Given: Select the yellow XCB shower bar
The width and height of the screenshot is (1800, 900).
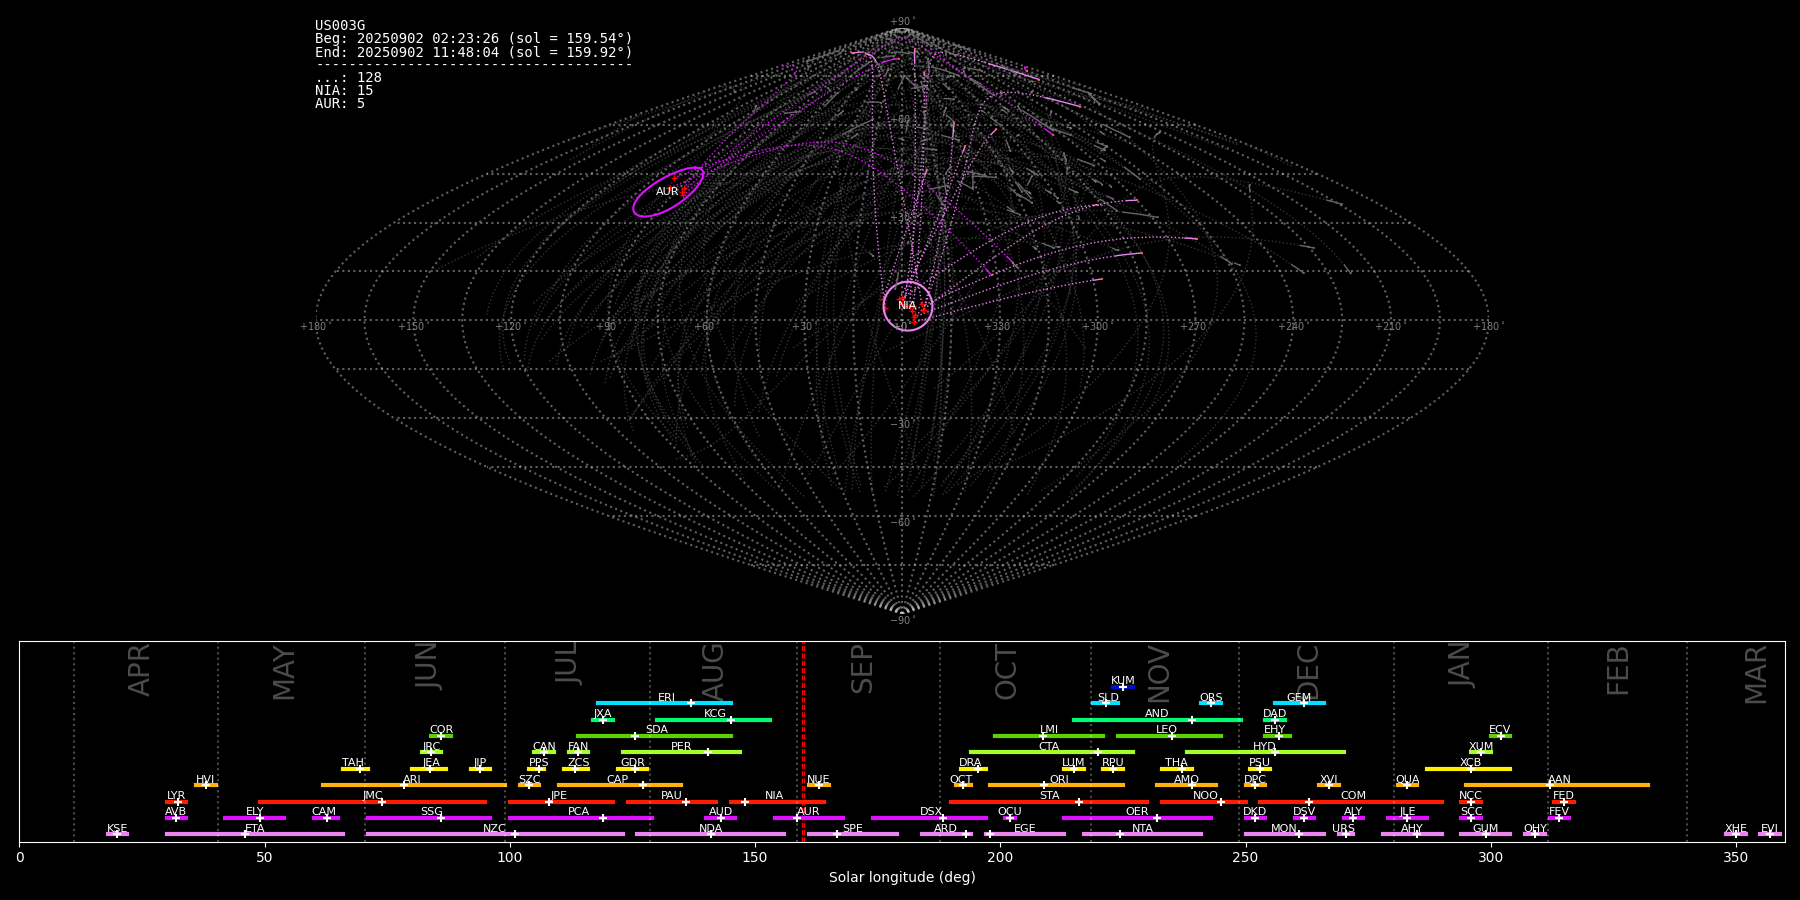Looking at the screenshot, I should click(1468, 768).
